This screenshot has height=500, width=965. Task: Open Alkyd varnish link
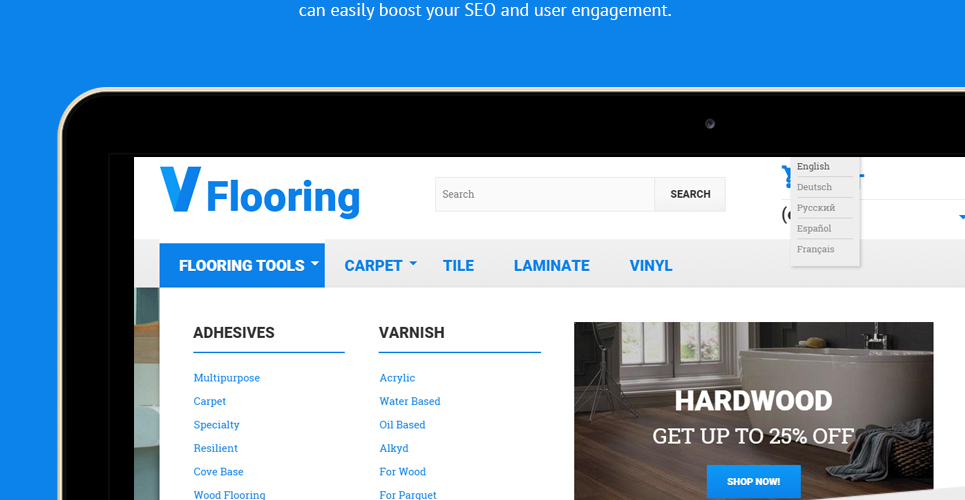(x=394, y=448)
